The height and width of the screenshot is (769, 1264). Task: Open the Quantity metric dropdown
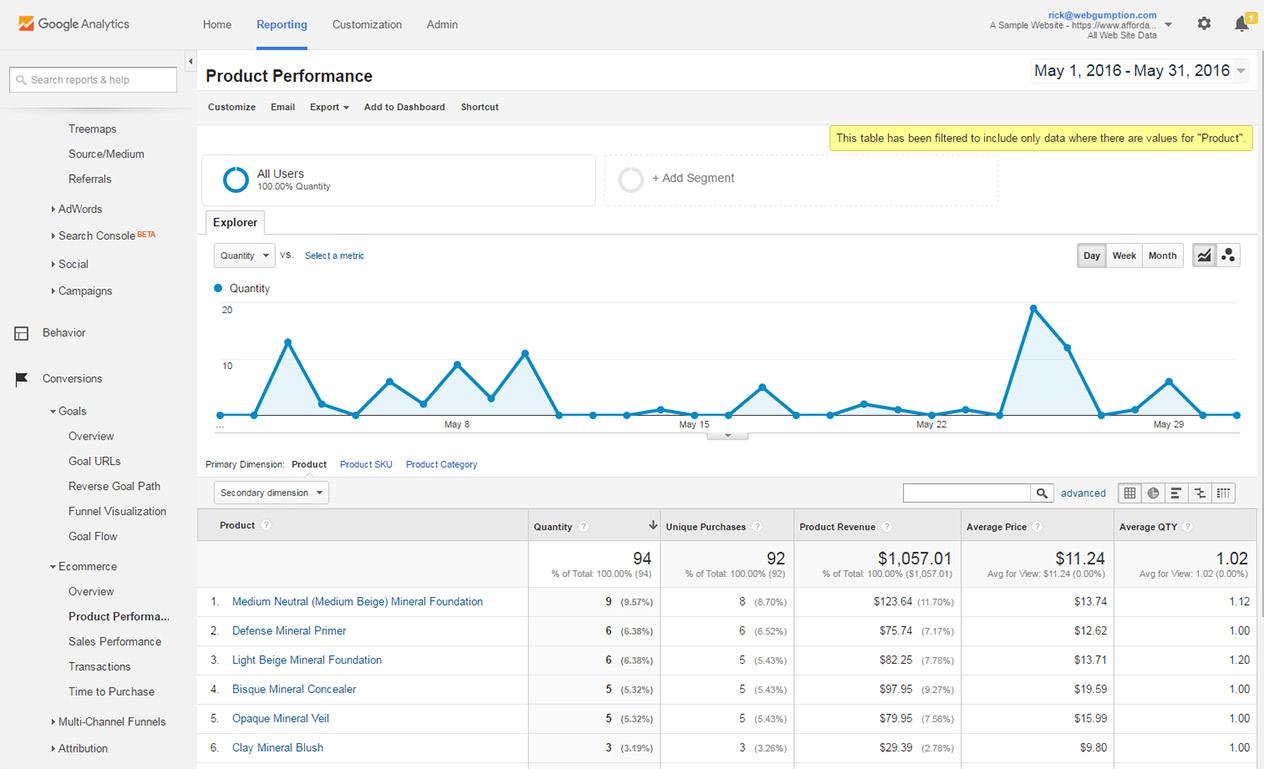244,256
